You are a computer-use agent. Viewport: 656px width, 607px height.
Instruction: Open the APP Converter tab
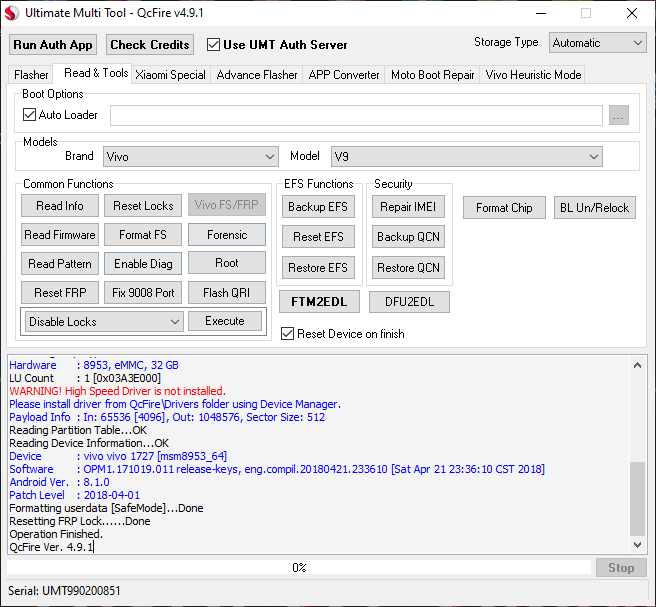(344, 75)
